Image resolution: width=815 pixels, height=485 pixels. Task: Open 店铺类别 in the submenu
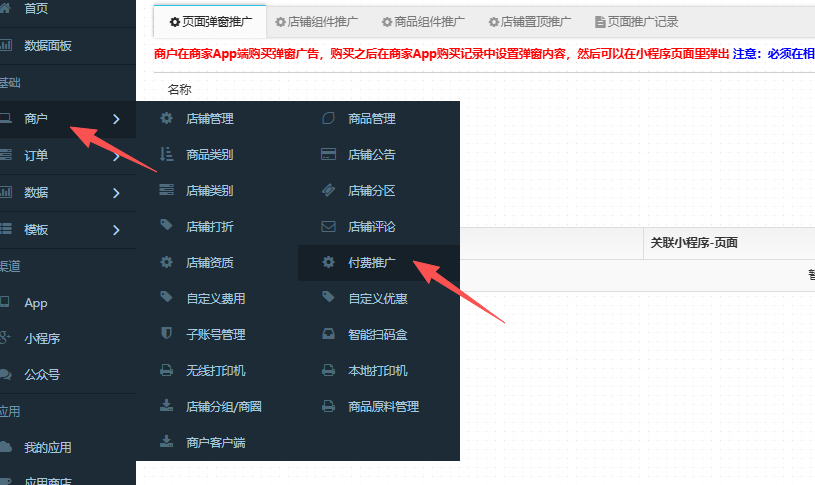click(x=210, y=190)
